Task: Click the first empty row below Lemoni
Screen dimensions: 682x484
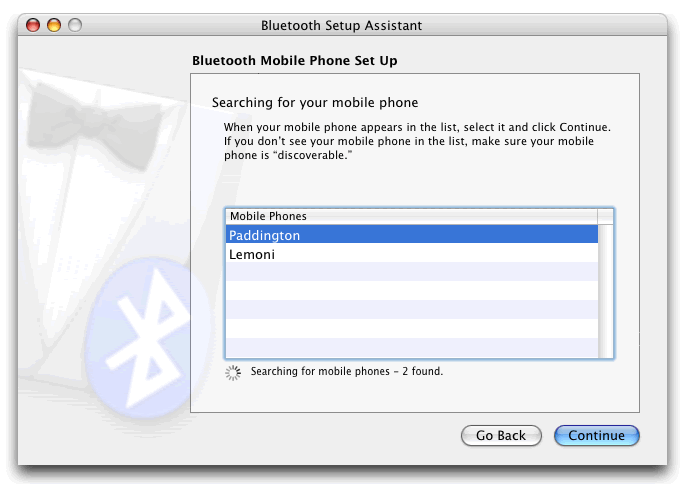Action: tap(410, 273)
